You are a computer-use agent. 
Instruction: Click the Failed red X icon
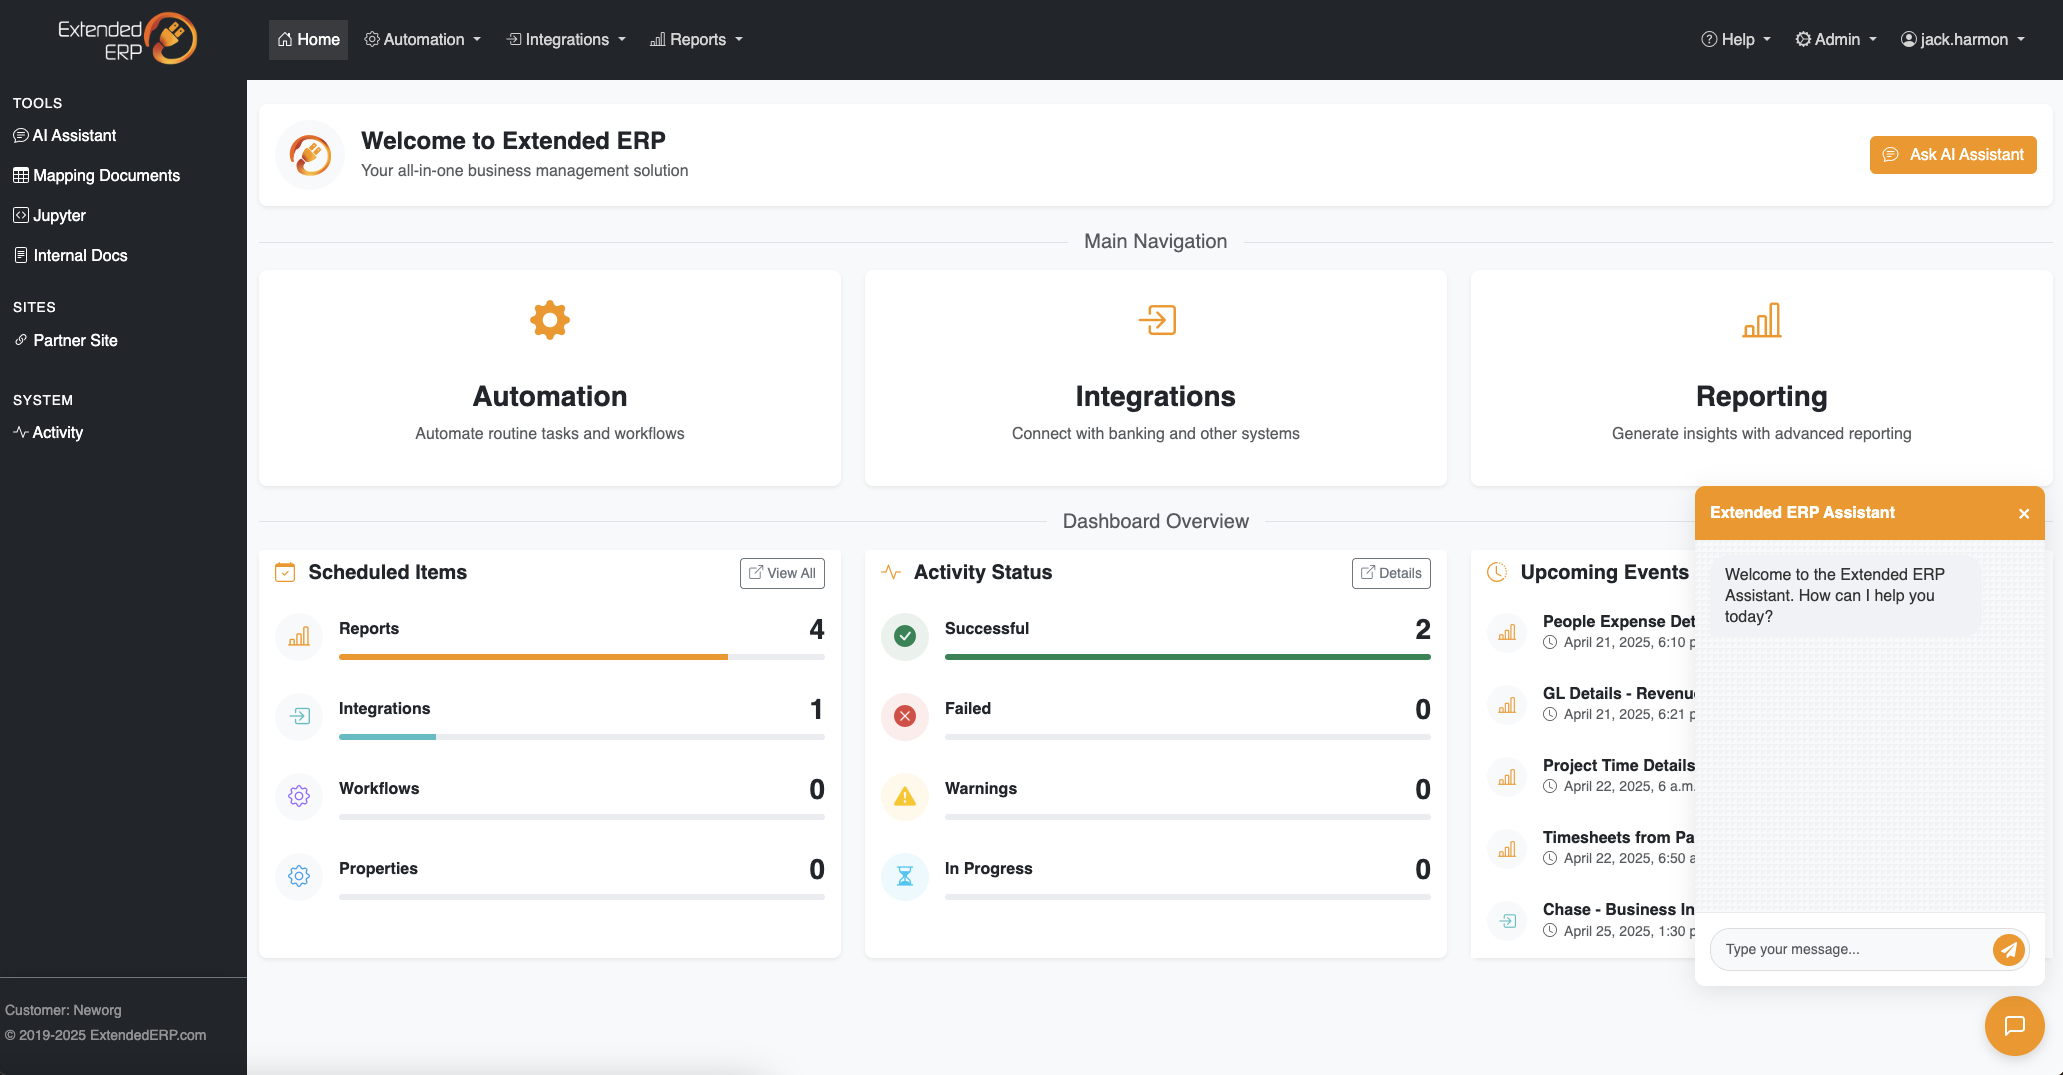pyautogui.click(x=905, y=716)
